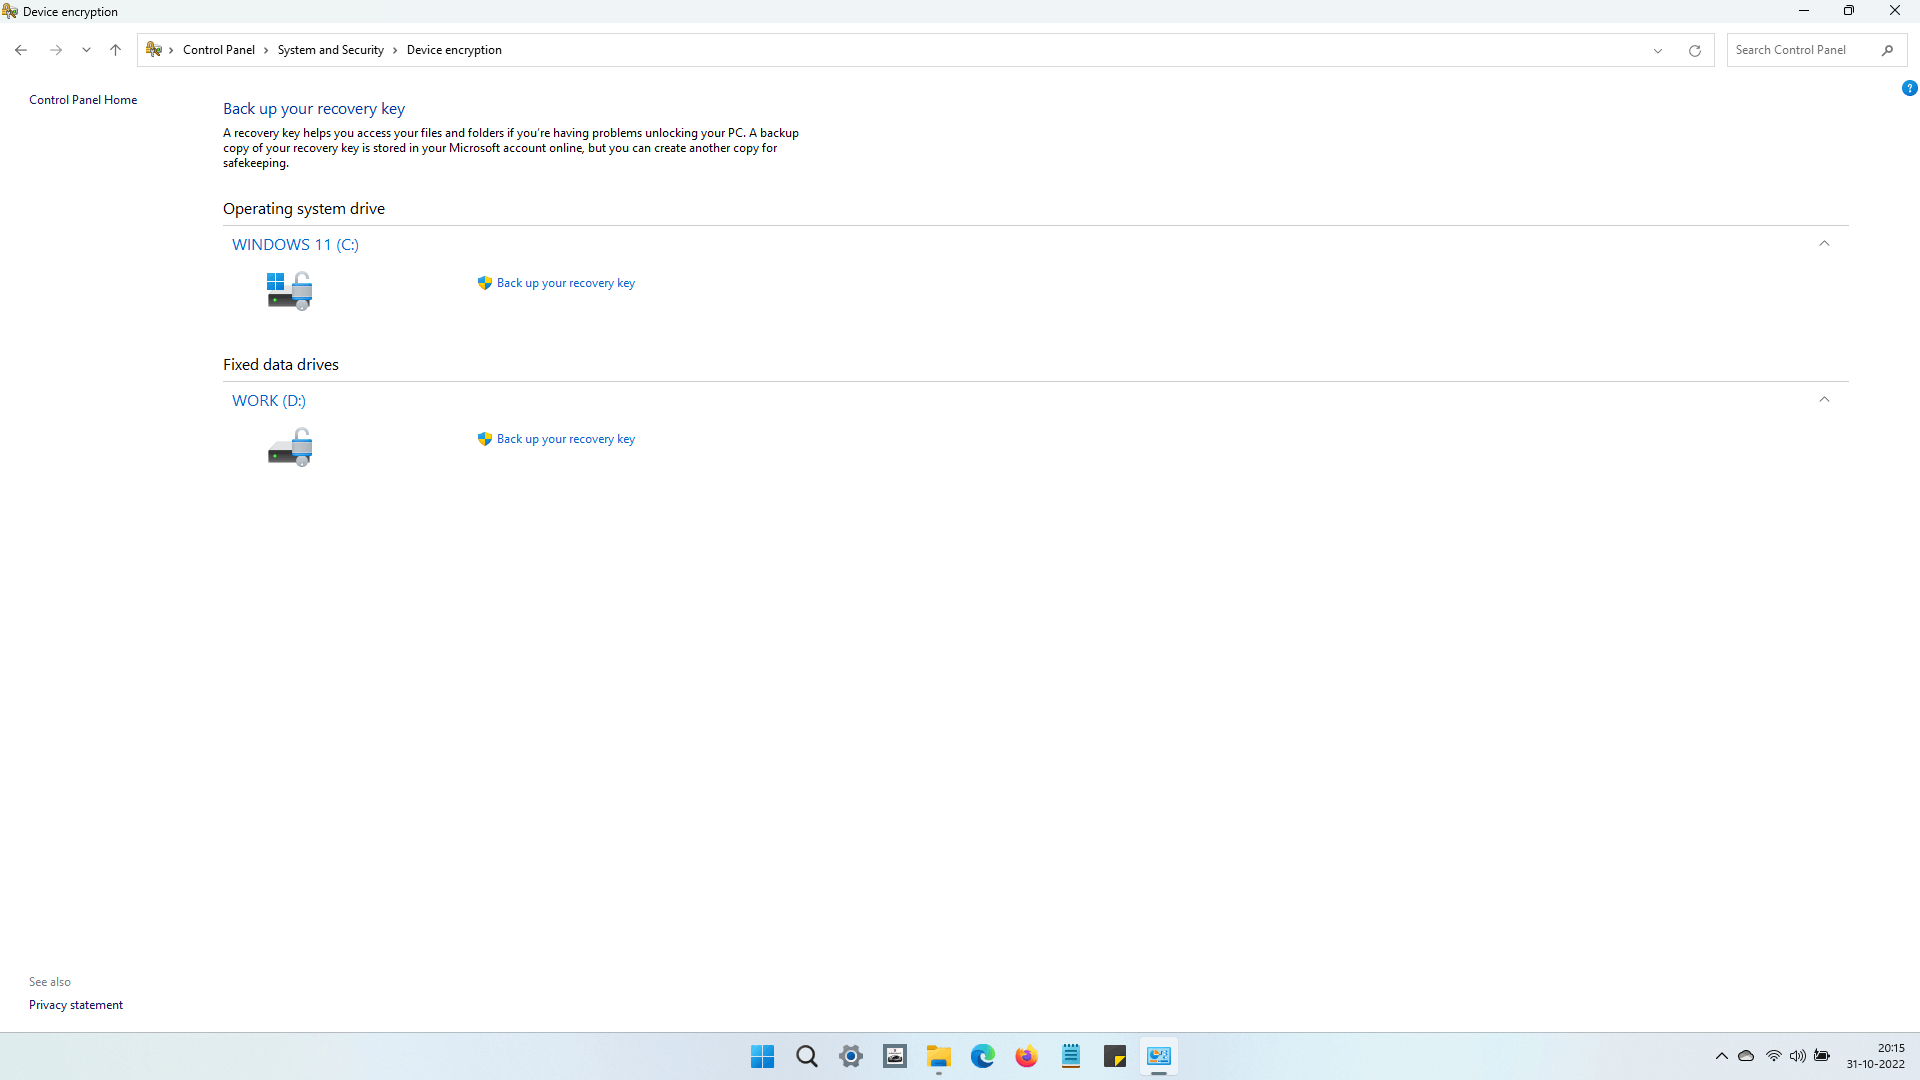Screen dimensions: 1920x1080
Task: Back up recovery key for C: drive
Action: [565, 283]
